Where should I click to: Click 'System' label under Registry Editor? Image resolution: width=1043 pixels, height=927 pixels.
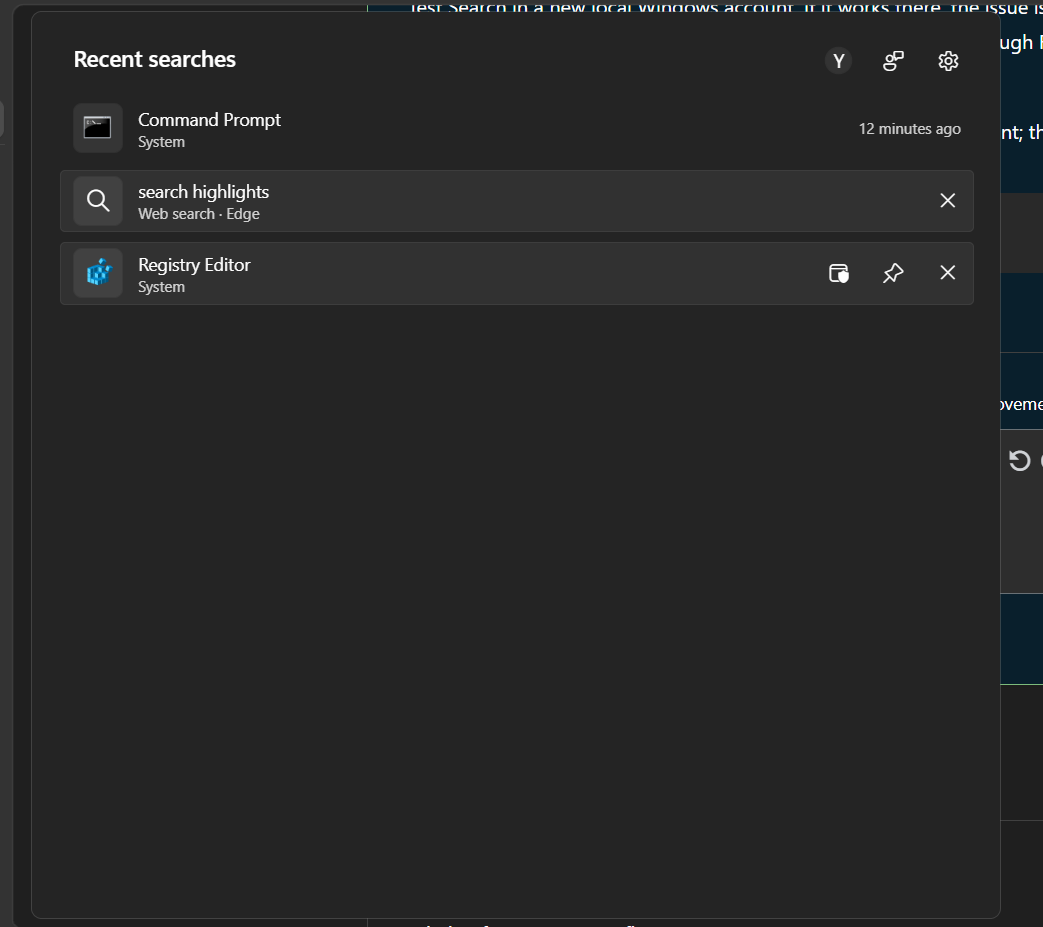point(162,287)
